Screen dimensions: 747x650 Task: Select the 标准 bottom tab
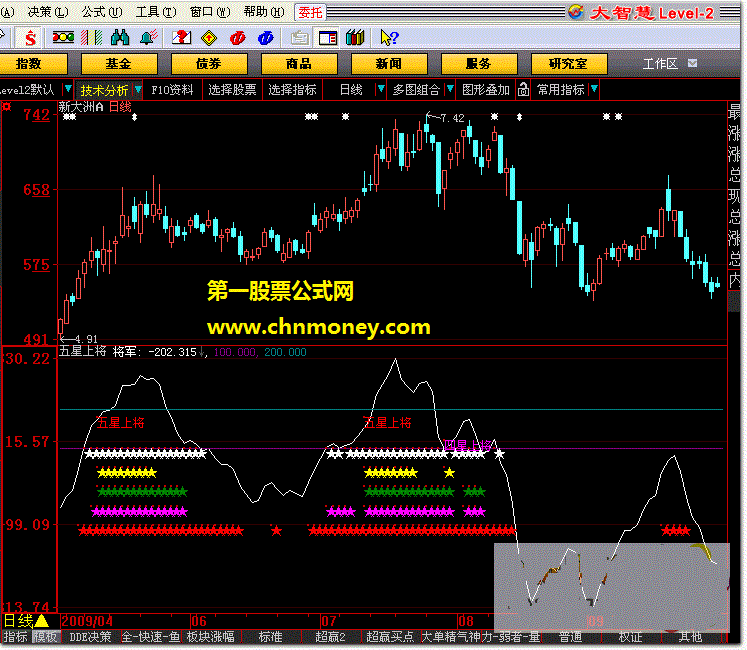click(x=271, y=637)
